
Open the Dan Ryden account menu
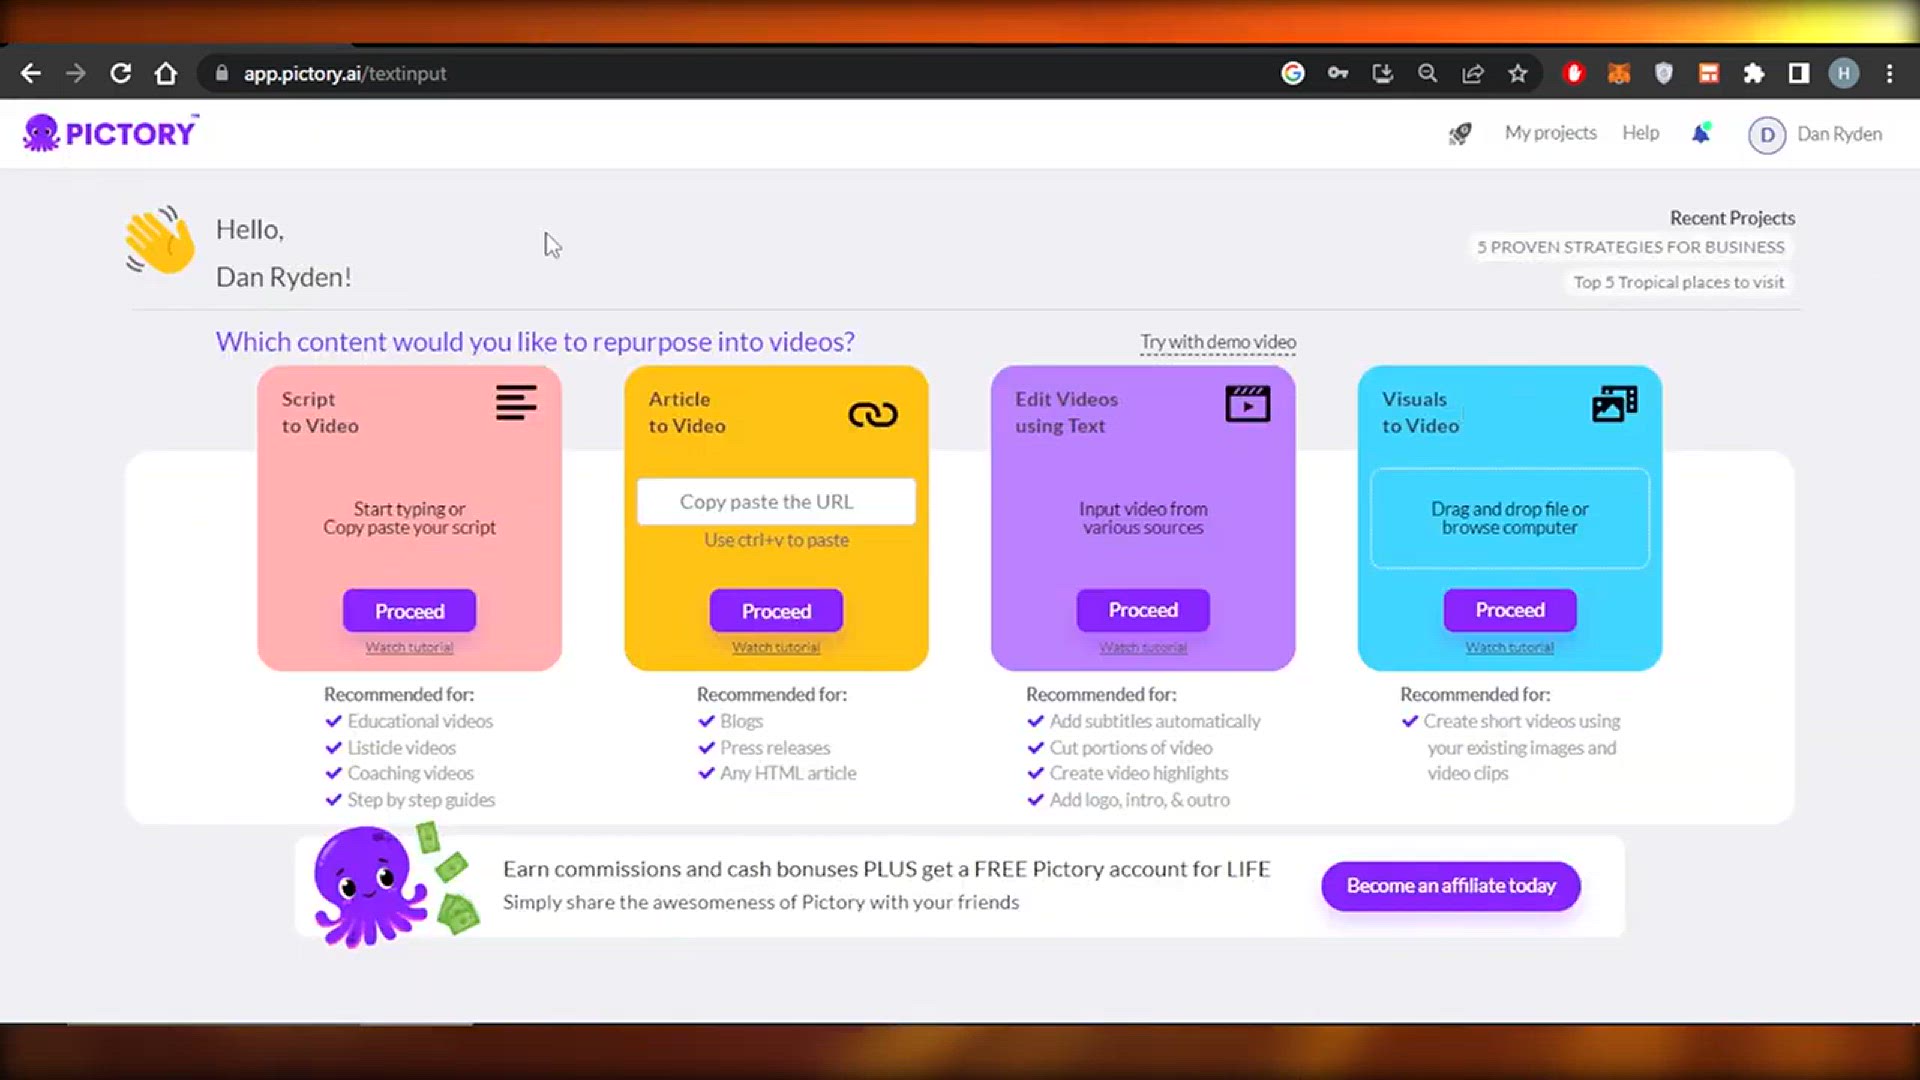pos(1839,134)
